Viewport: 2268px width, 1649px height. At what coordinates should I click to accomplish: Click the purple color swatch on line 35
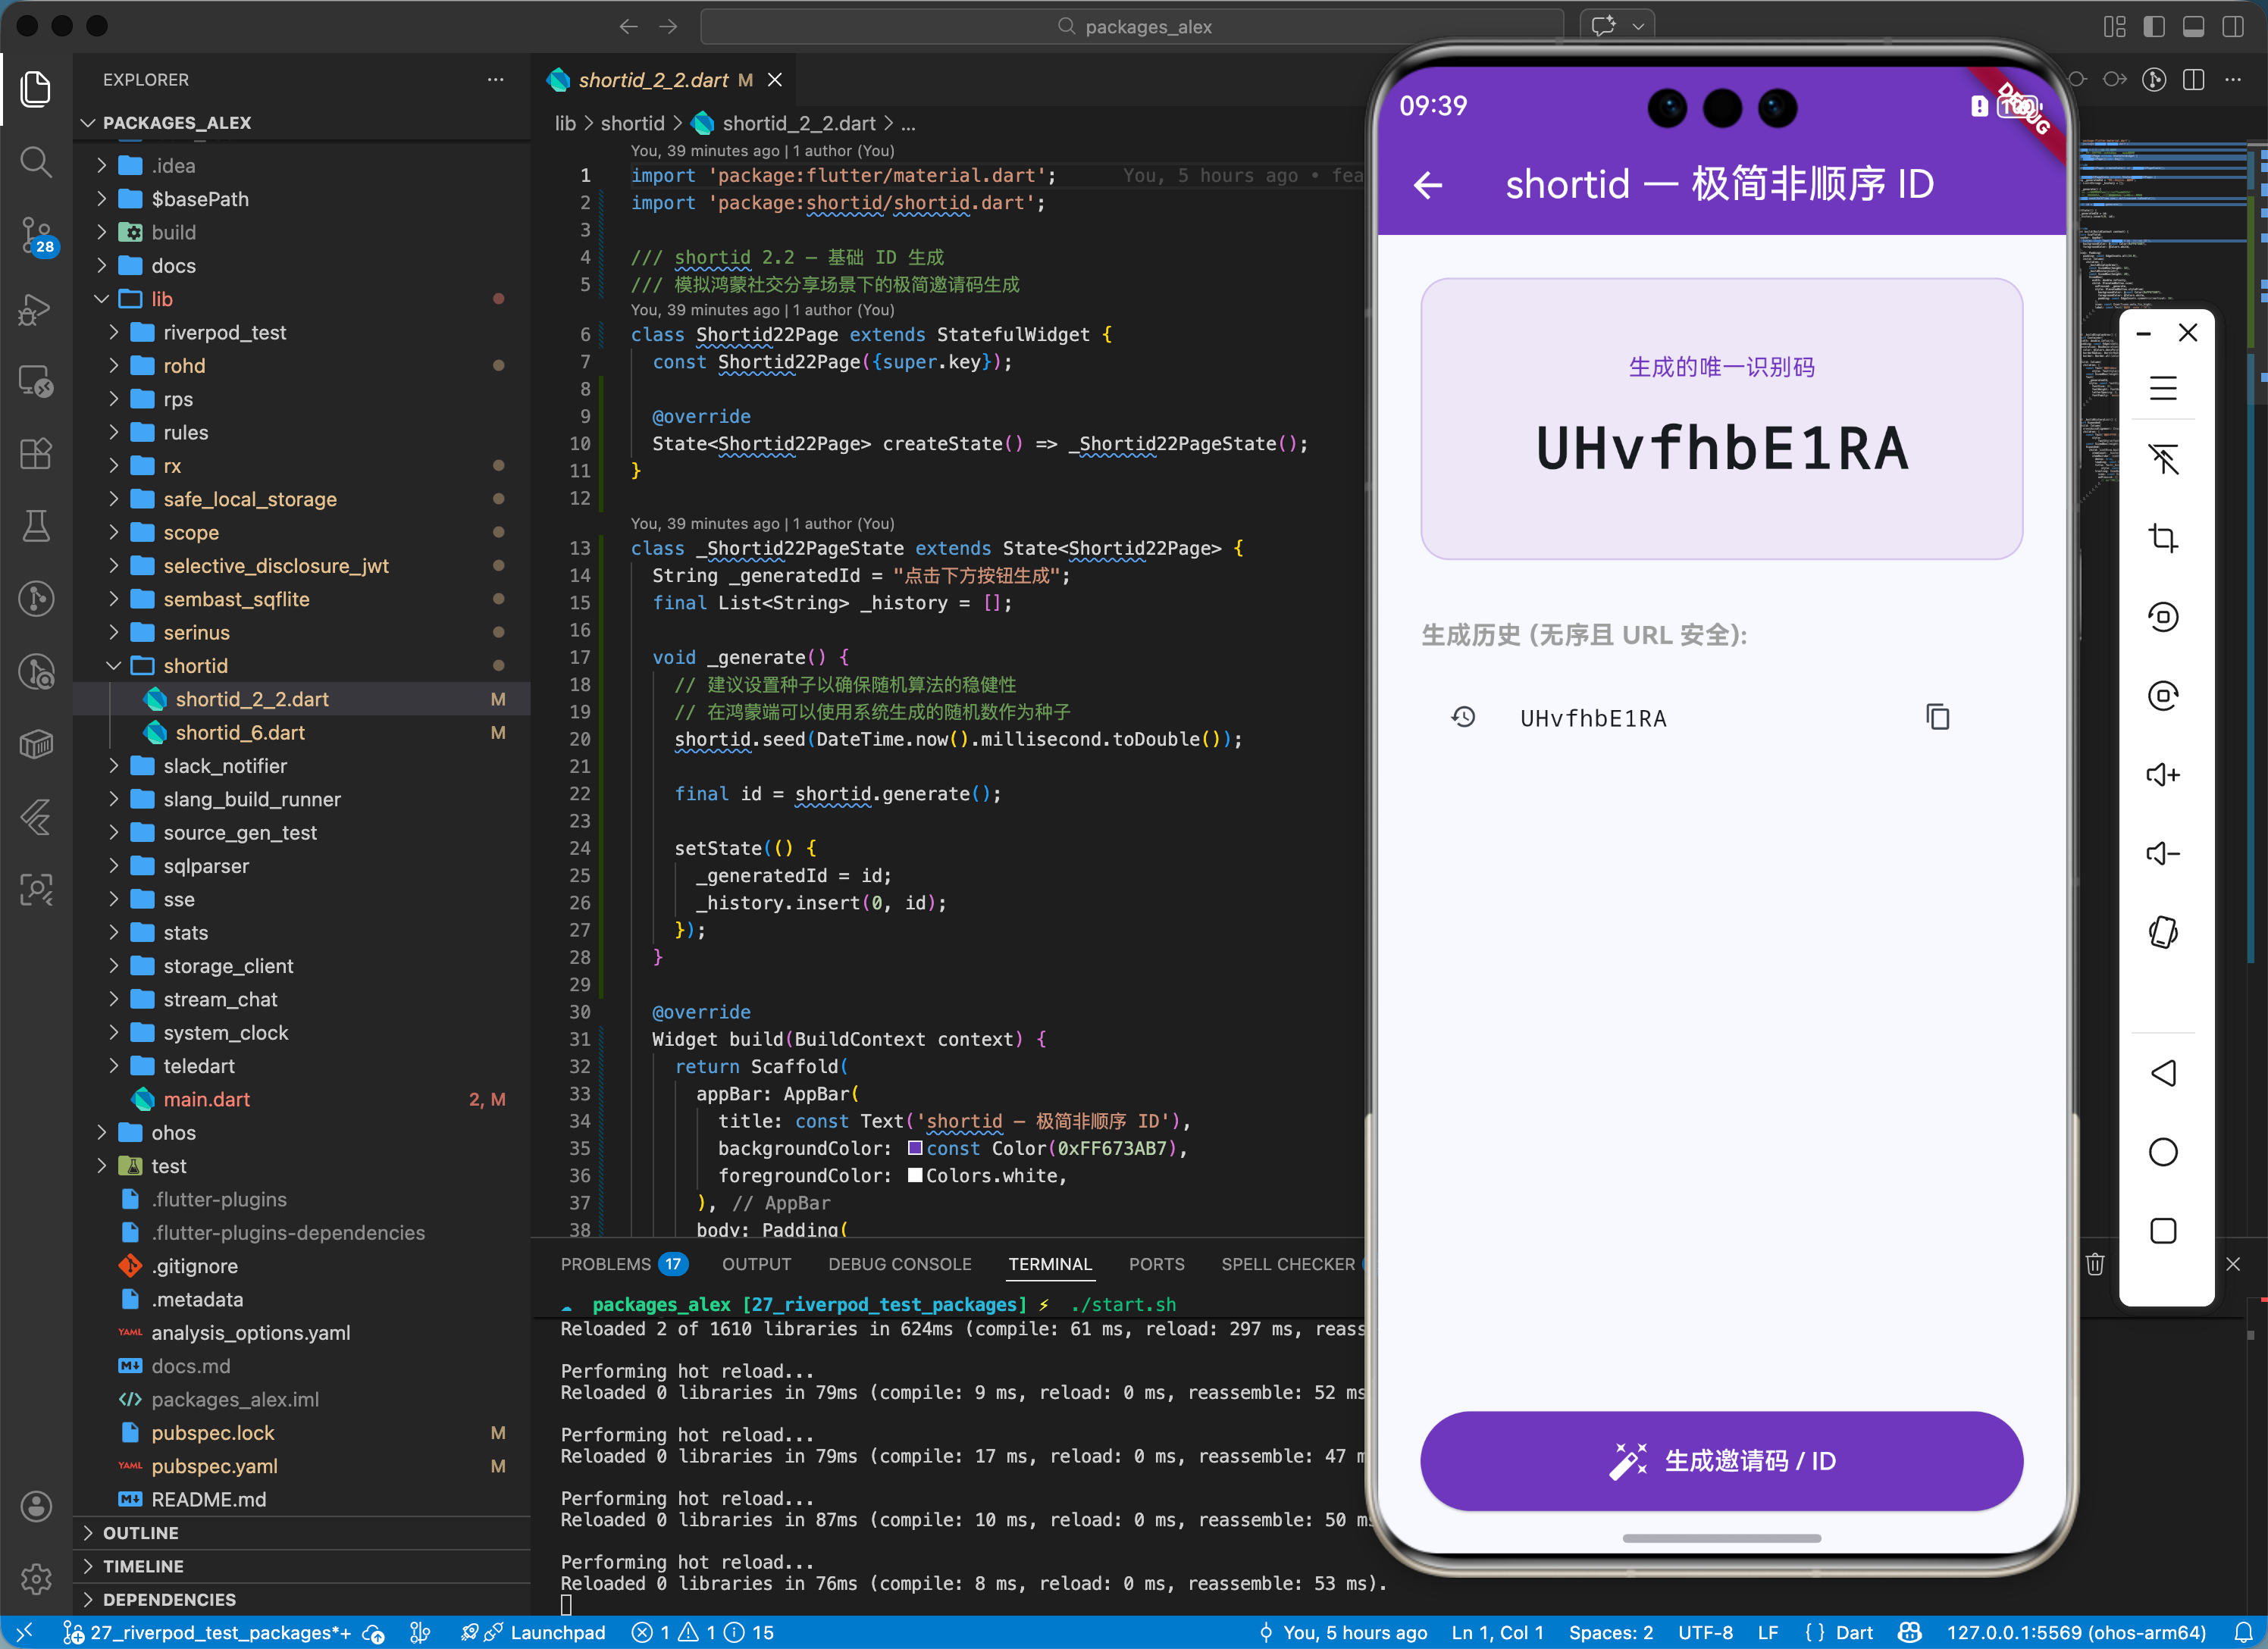click(915, 1148)
